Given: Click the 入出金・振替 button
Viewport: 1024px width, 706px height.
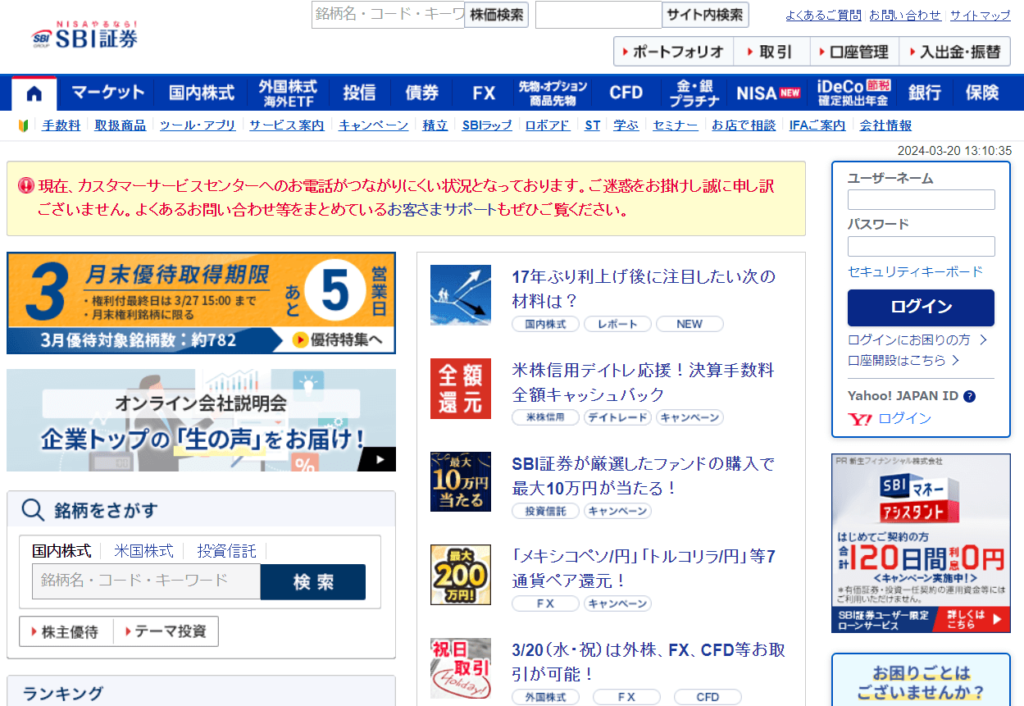Looking at the screenshot, I should point(955,52).
